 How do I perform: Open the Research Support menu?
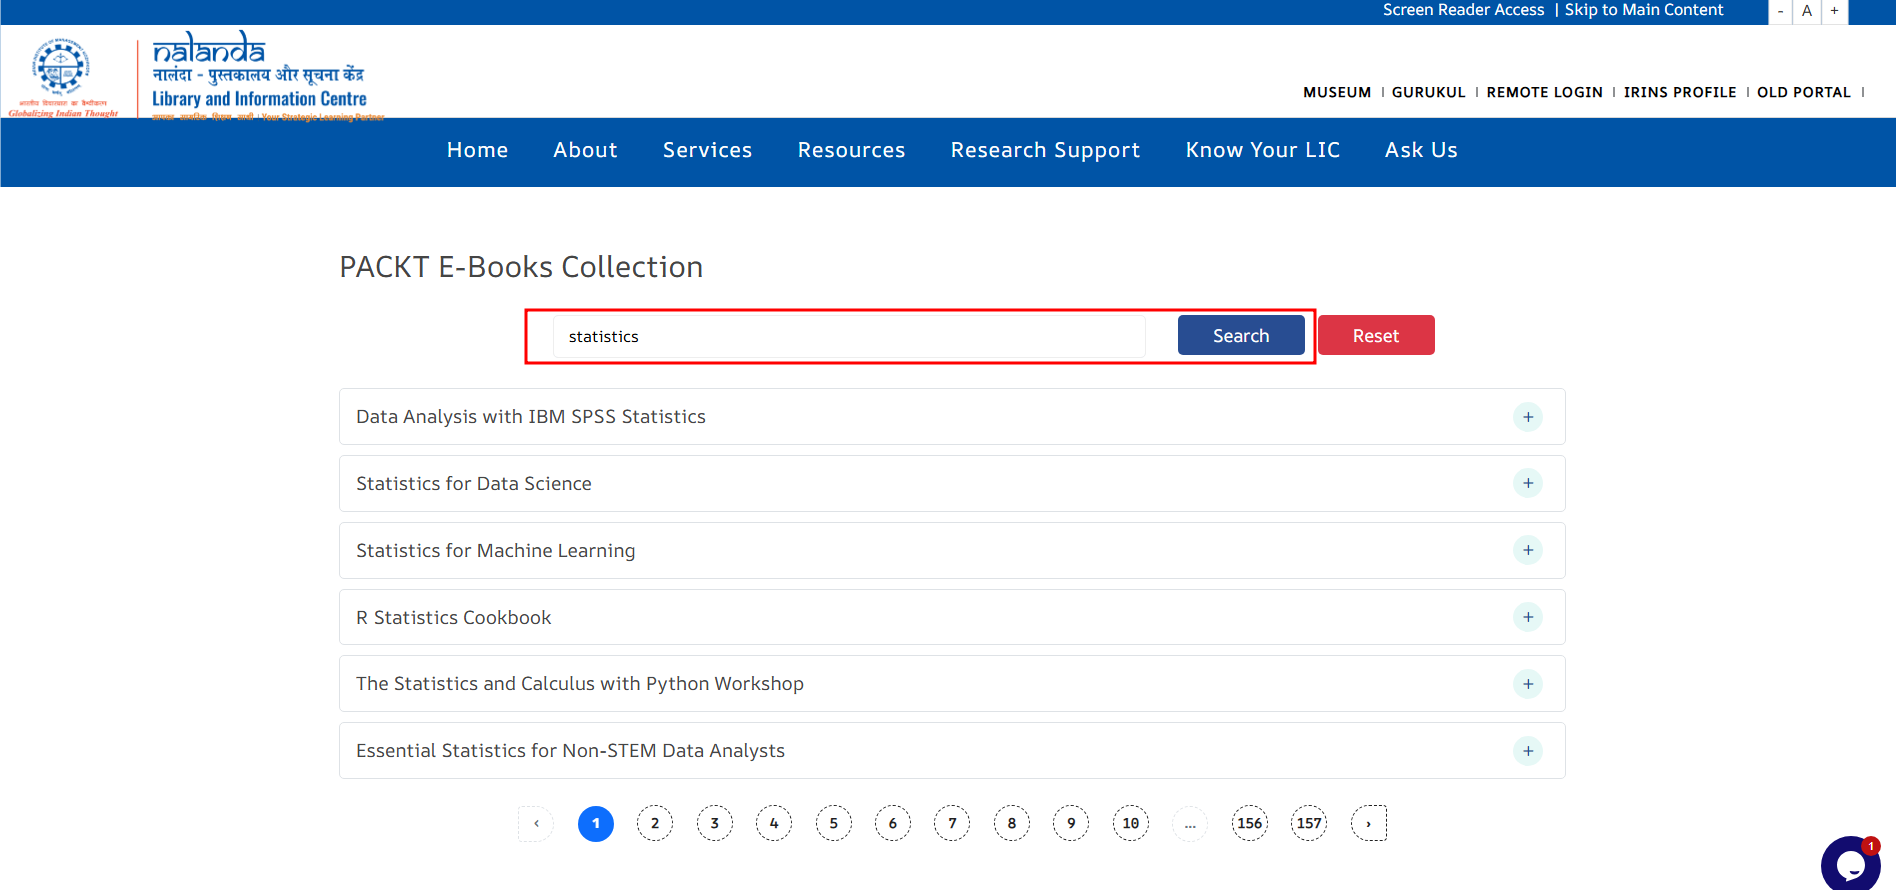(1045, 150)
